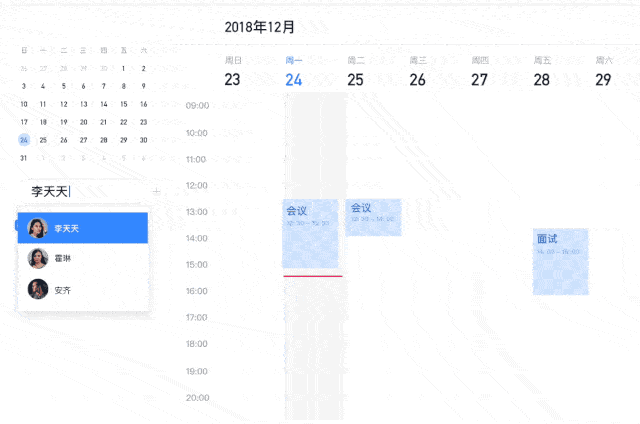Click the plus icon beside the search field
This screenshot has width=640, height=424.
pos(156,191)
